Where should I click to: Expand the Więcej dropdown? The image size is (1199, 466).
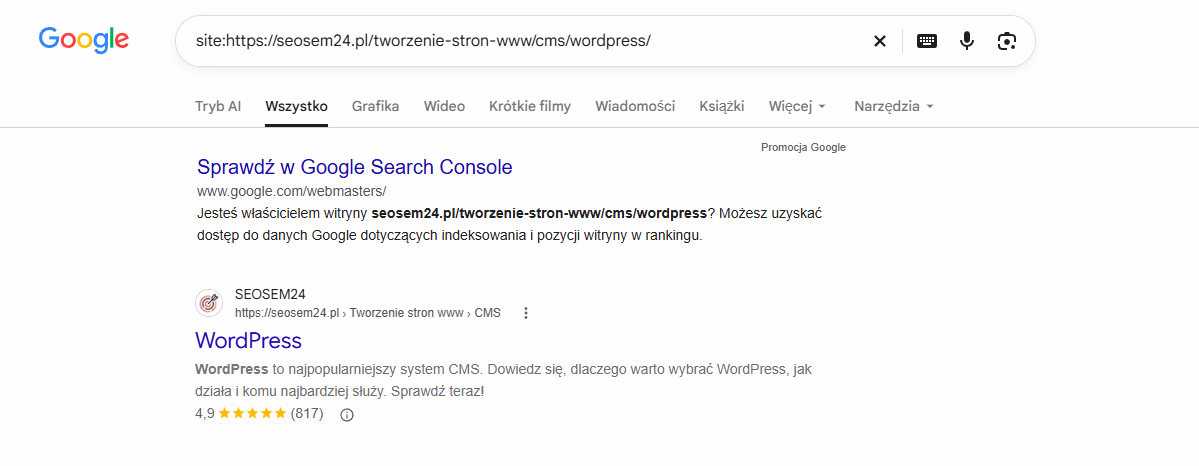coord(798,106)
